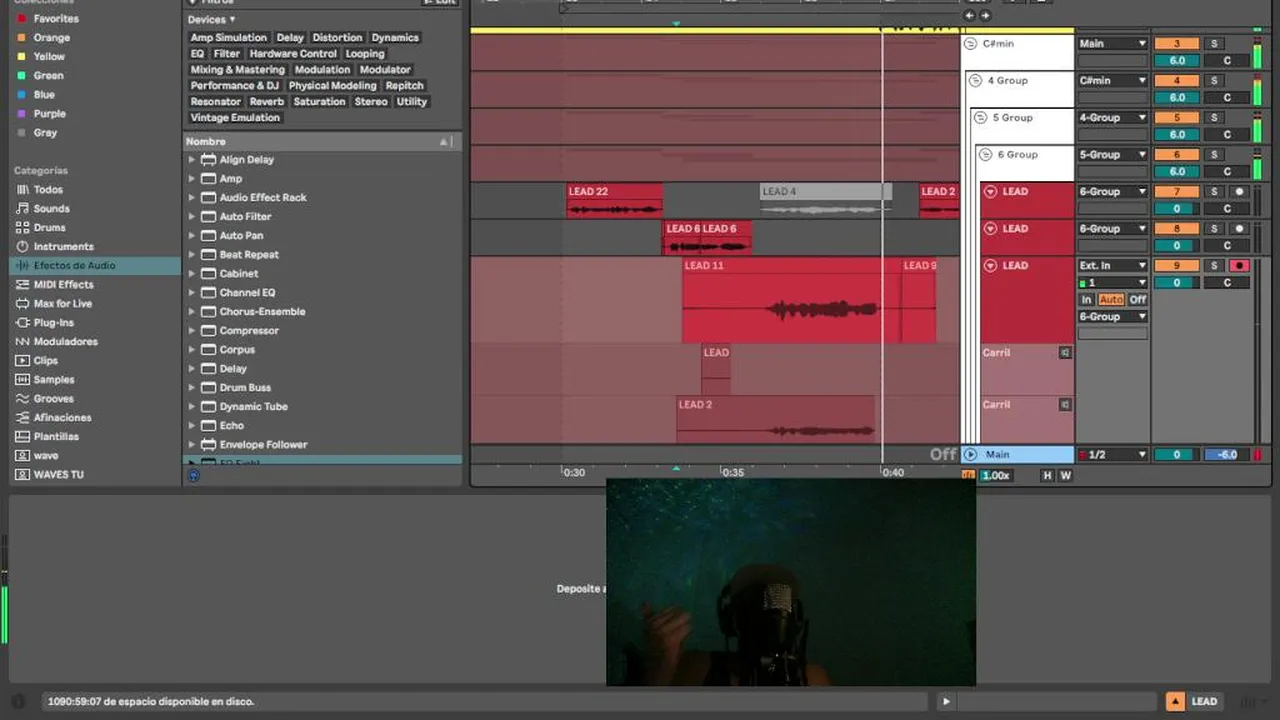This screenshot has width=1280, height=720.
Task: Select the LEAD 22 audio clip
Action: click(x=614, y=200)
